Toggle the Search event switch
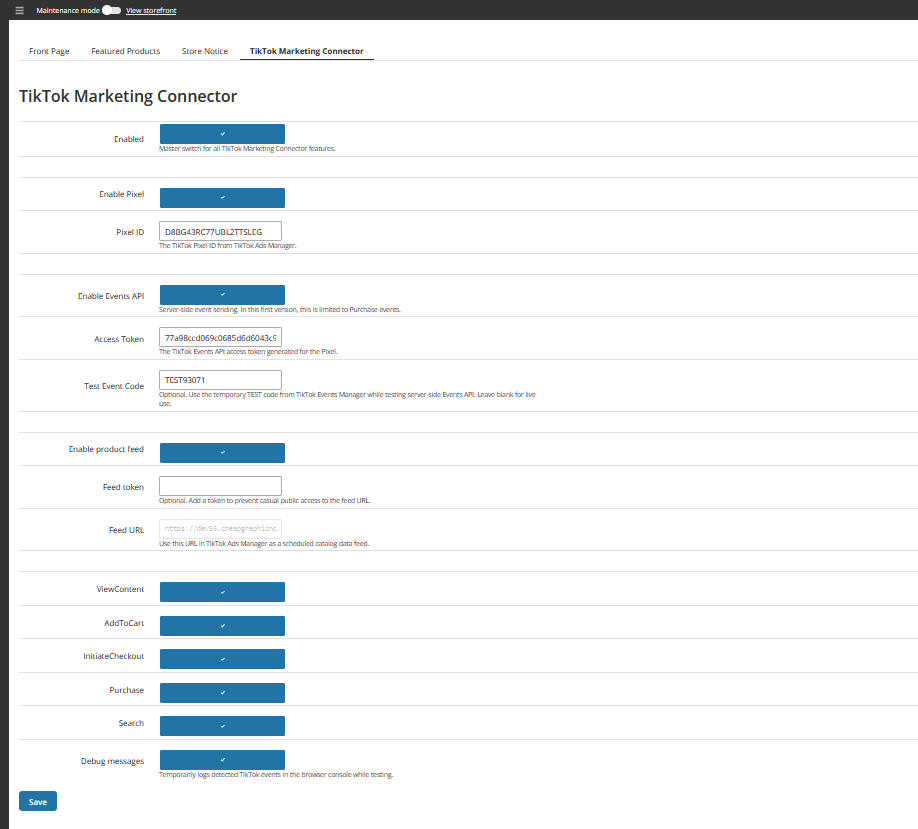 222,726
